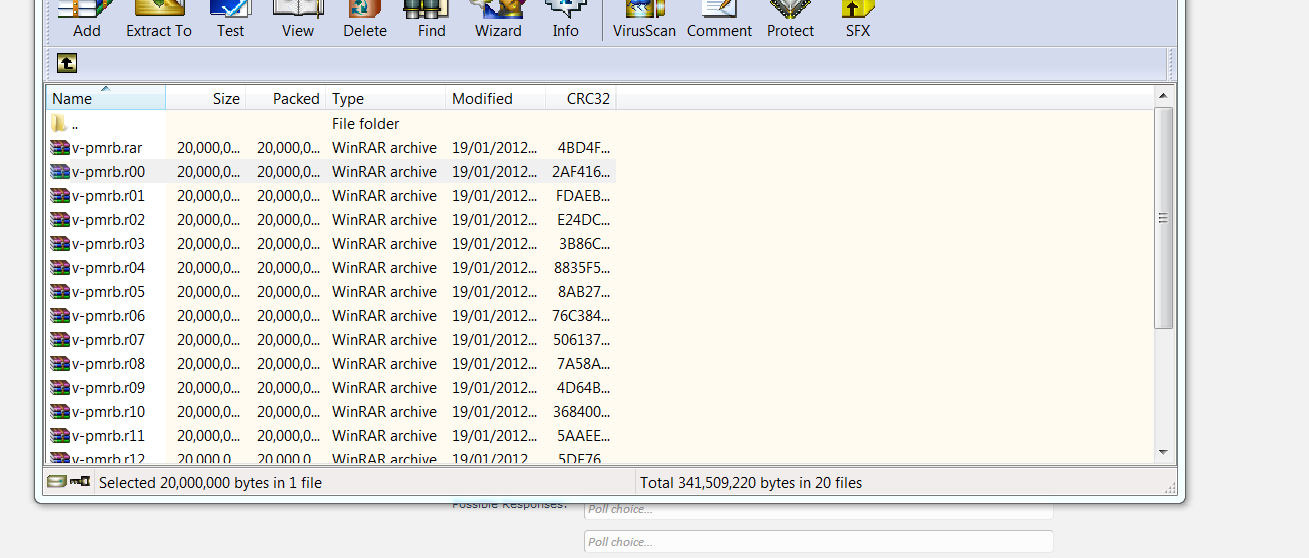Screen dimensions: 1309x558
Task: Click scrollbar down arrow in file list
Action: (x=1163, y=452)
